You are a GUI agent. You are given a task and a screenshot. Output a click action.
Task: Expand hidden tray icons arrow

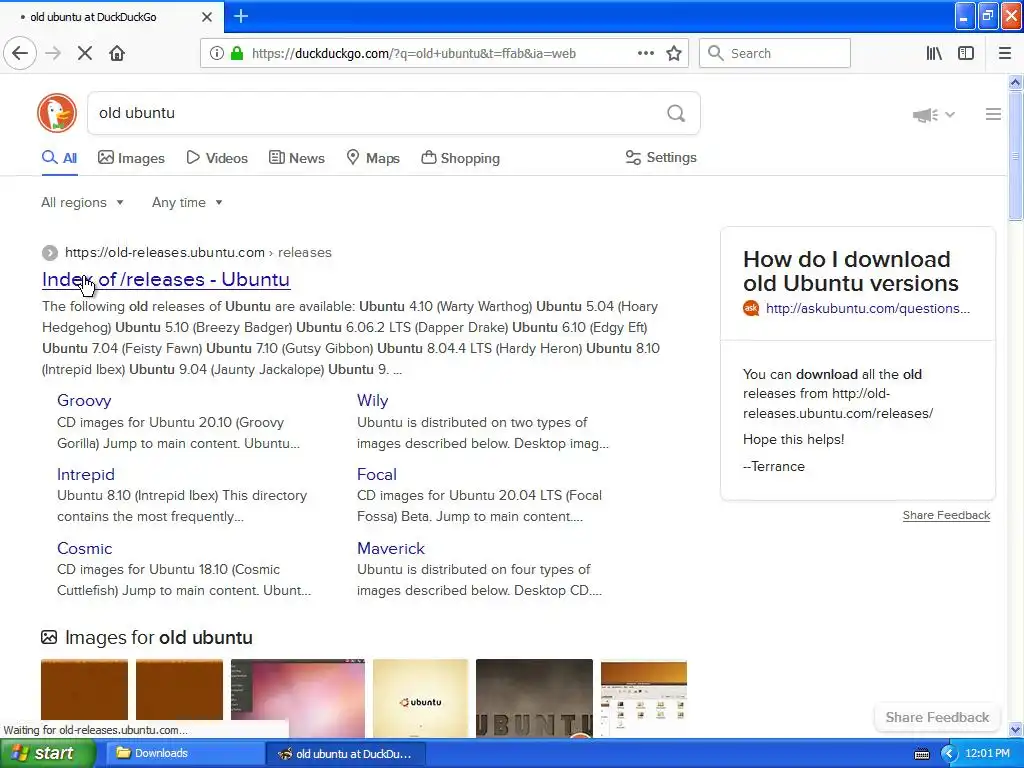point(948,754)
